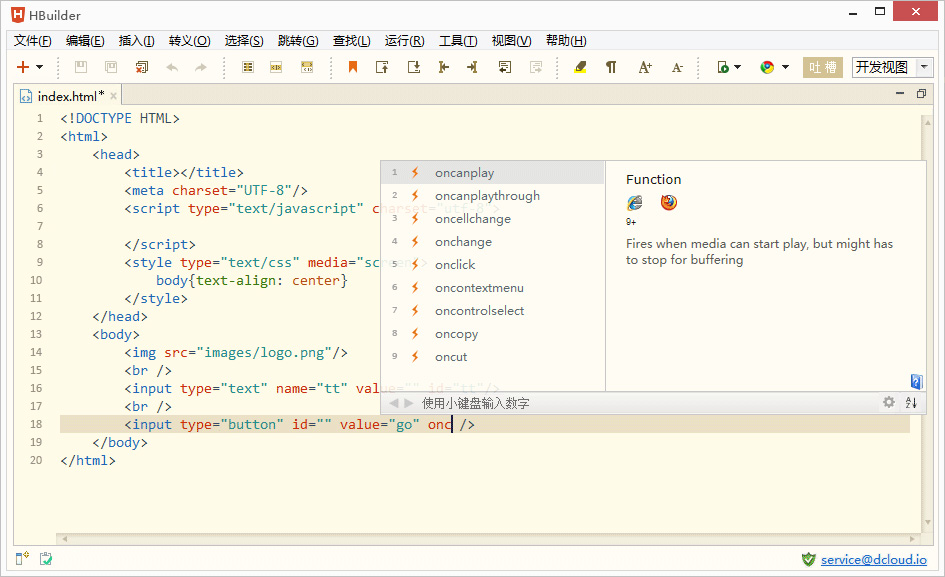Select the onclick suggestion from autocomplete list
The image size is (945, 577).
(x=455, y=265)
